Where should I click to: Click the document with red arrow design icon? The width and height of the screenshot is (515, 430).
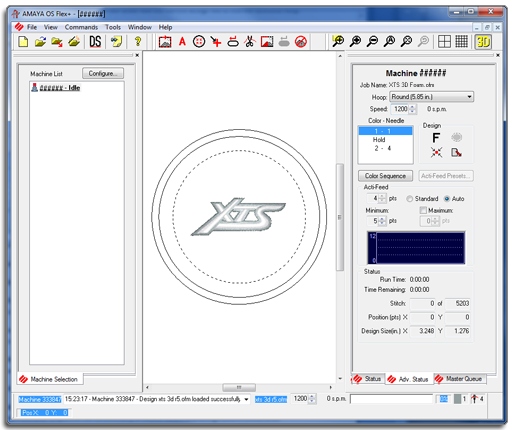click(456, 152)
